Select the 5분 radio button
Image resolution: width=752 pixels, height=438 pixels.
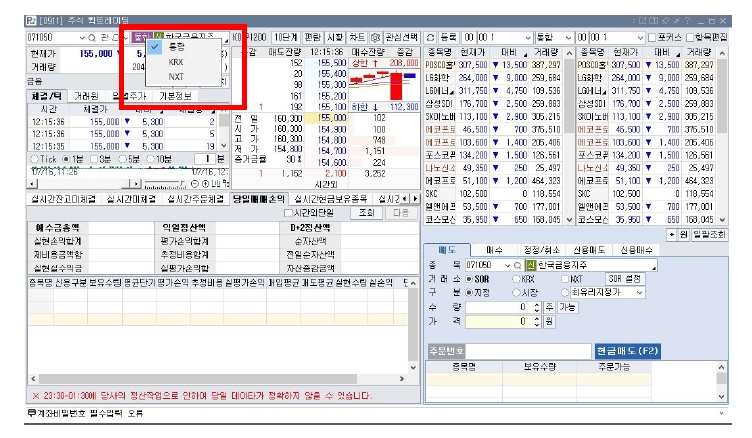(x=122, y=159)
